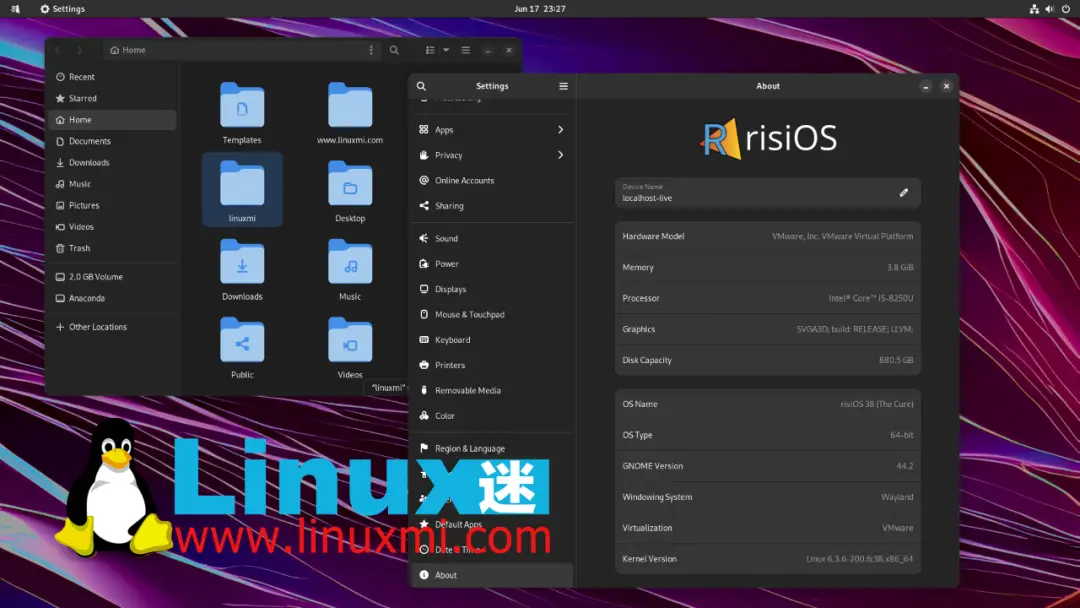The width and height of the screenshot is (1080, 608).
Task: Open Documents in Files sidebar
Action: tap(112, 141)
